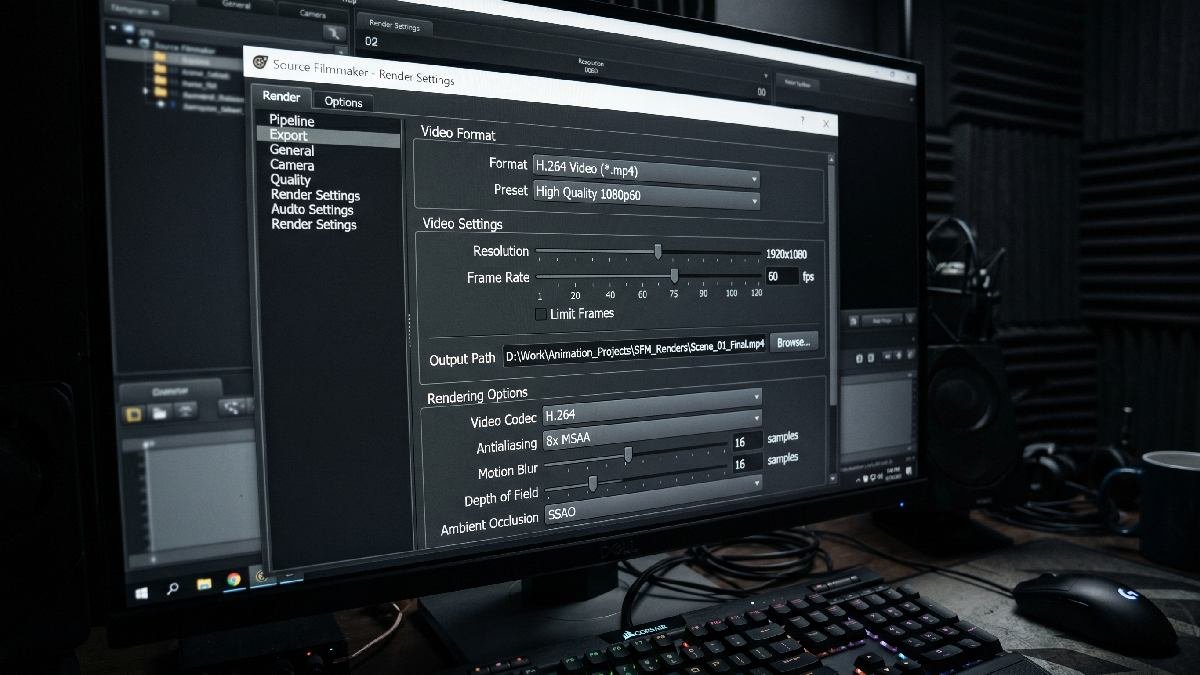
Task: Click the Browse... button
Action: point(793,342)
